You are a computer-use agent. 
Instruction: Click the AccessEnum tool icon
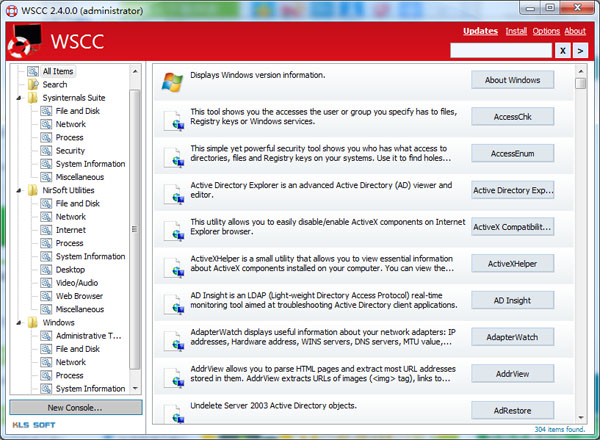pyautogui.click(x=173, y=158)
